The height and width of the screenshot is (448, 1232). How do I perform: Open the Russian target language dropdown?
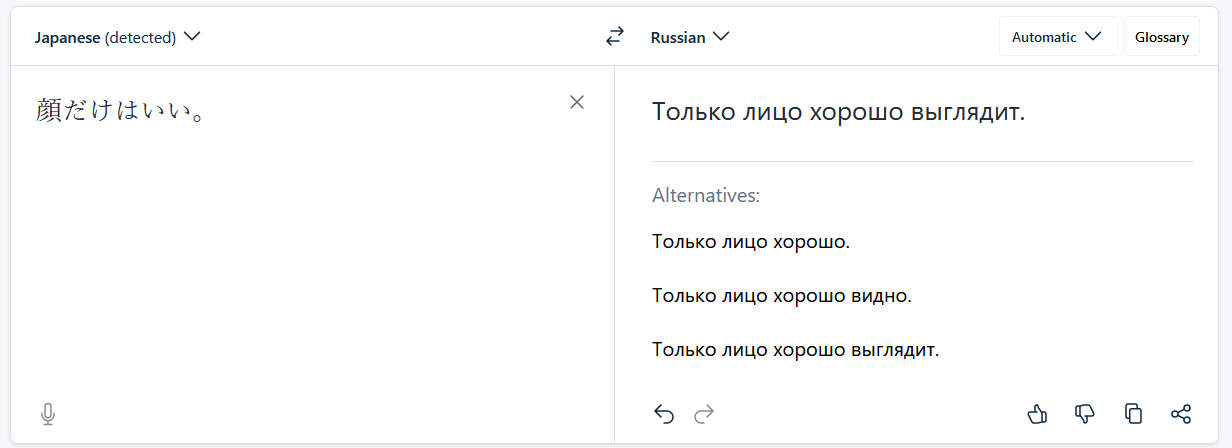pyautogui.click(x=690, y=37)
